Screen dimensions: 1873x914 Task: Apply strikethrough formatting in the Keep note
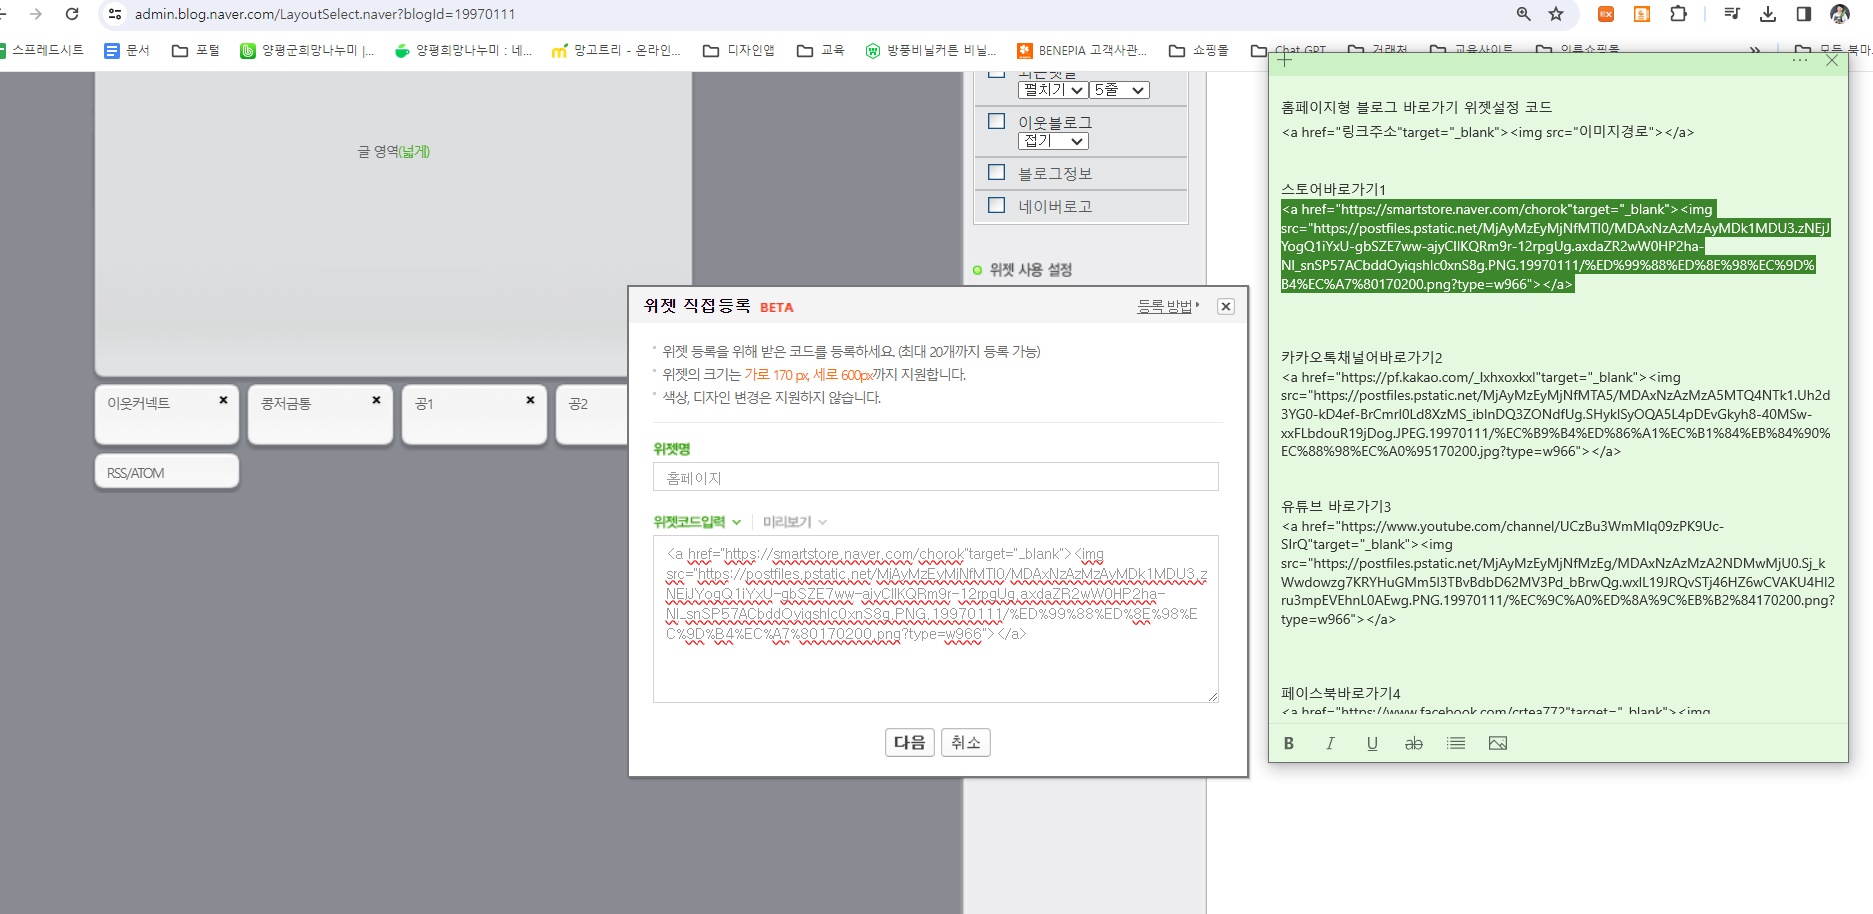pos(1413,743)
